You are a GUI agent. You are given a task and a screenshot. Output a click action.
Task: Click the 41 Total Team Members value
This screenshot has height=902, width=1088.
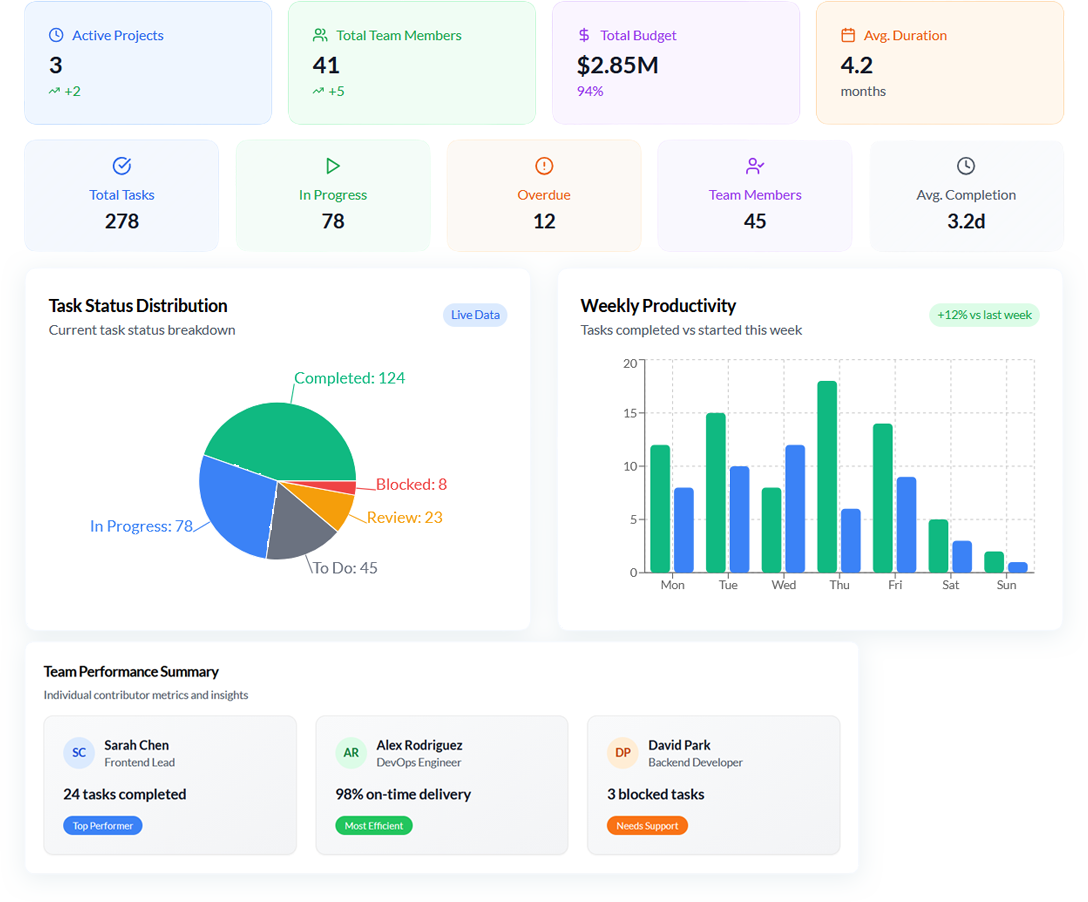coord(326,65)
